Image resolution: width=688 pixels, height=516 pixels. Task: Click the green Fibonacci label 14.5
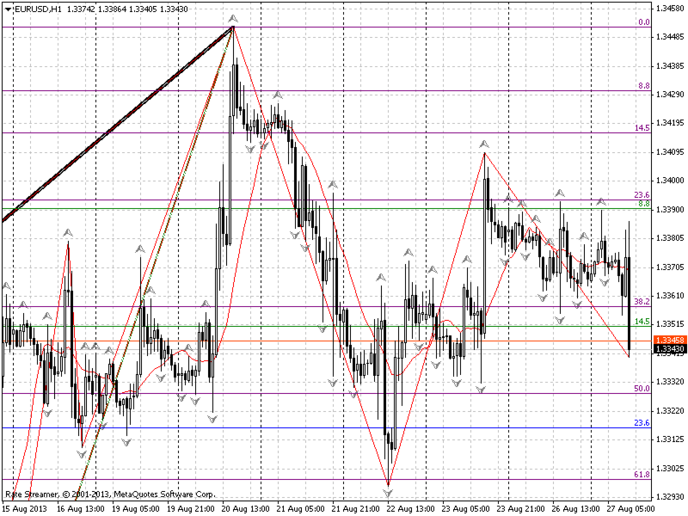tap(642, 322)
